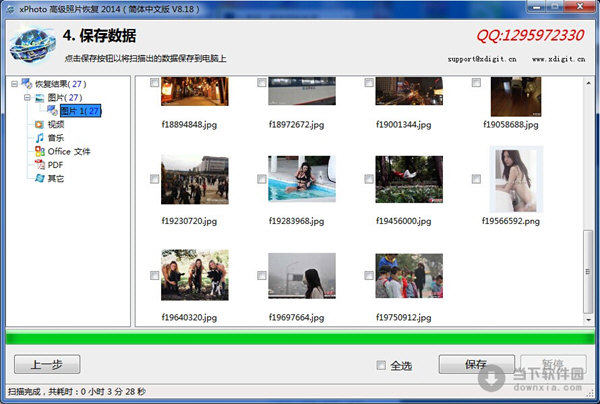Select the f19283968.jpg pool photo thumbnail
The height and width of the screenshot is (404, 600).
point(302,179)
